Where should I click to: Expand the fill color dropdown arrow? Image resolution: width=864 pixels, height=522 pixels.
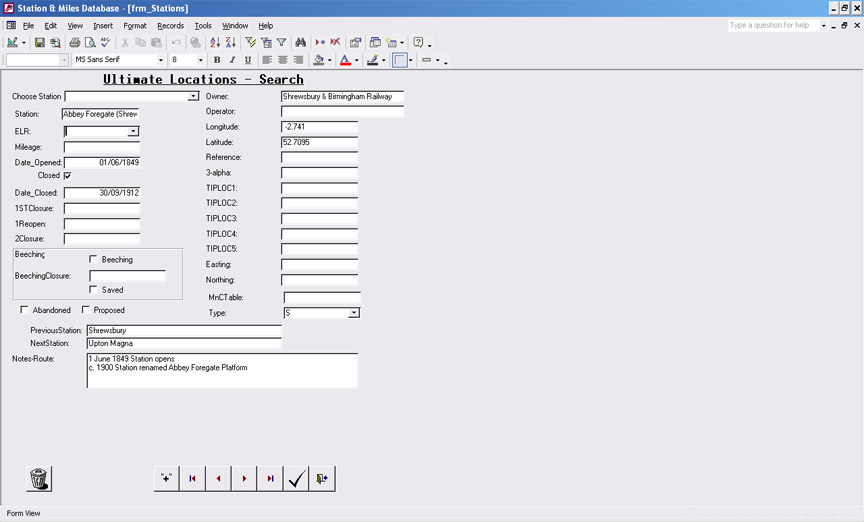pos(330,60)
